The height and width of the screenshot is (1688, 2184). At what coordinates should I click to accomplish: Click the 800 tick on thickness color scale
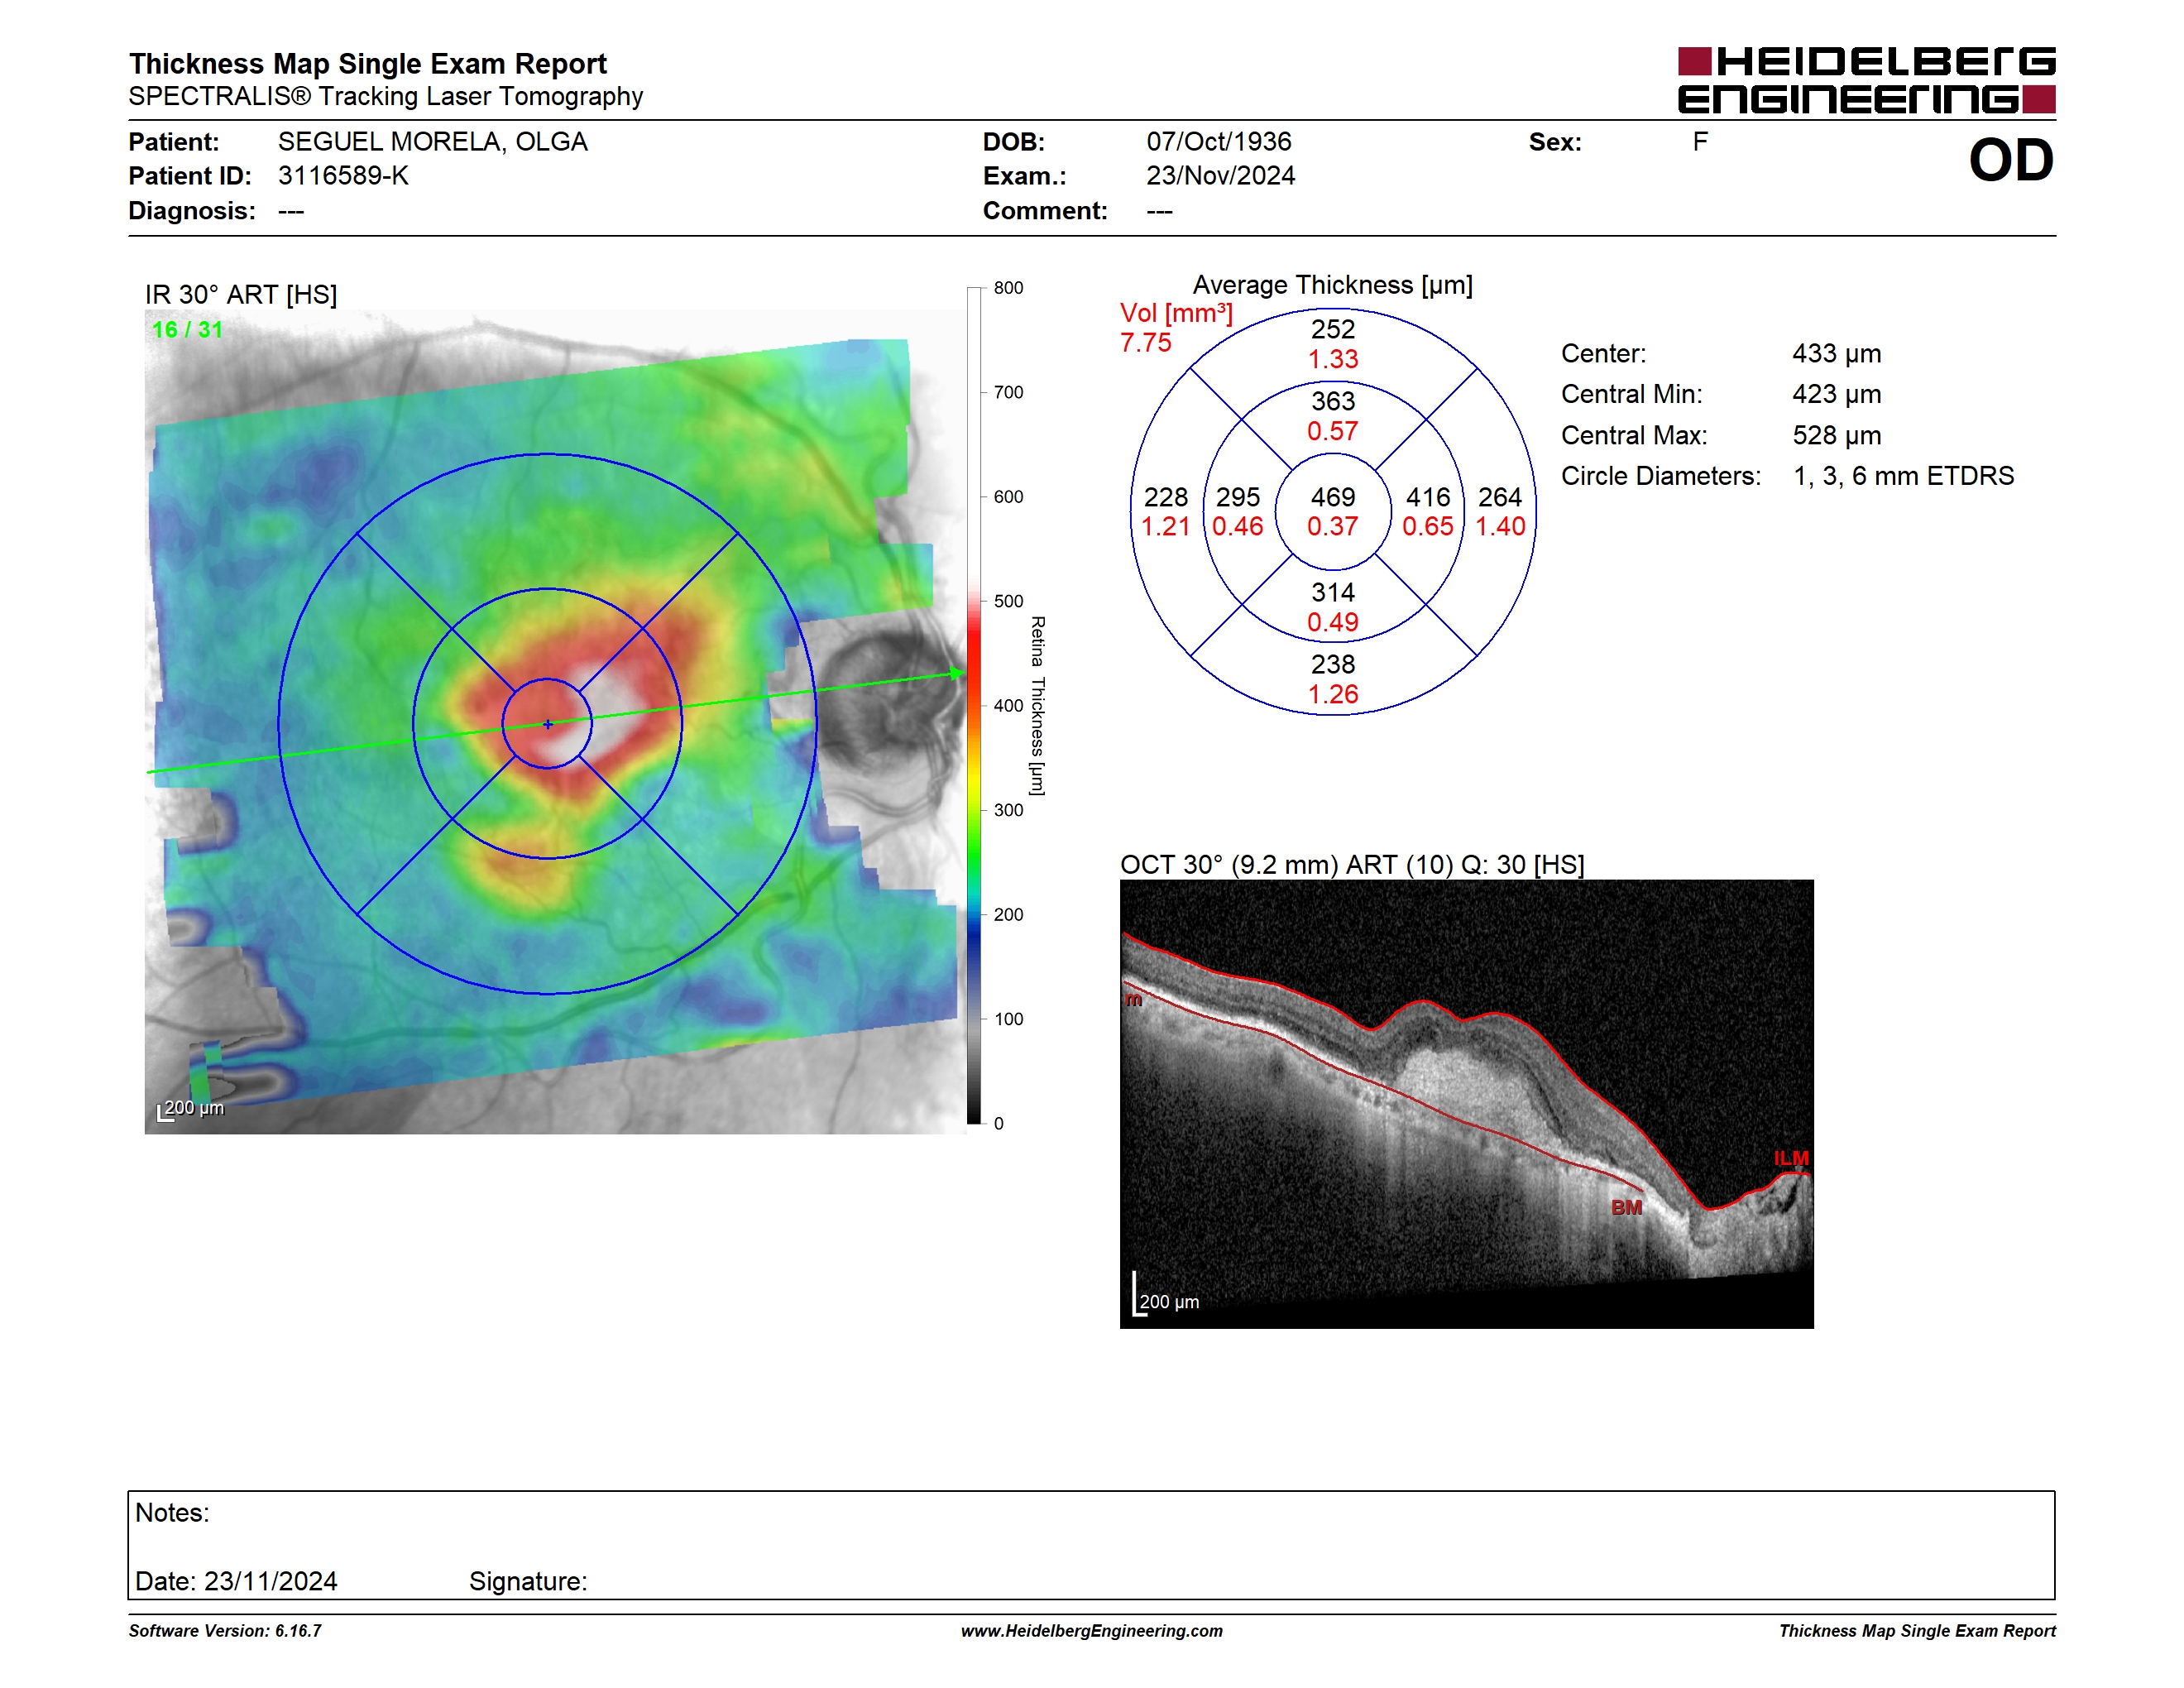1008,288
